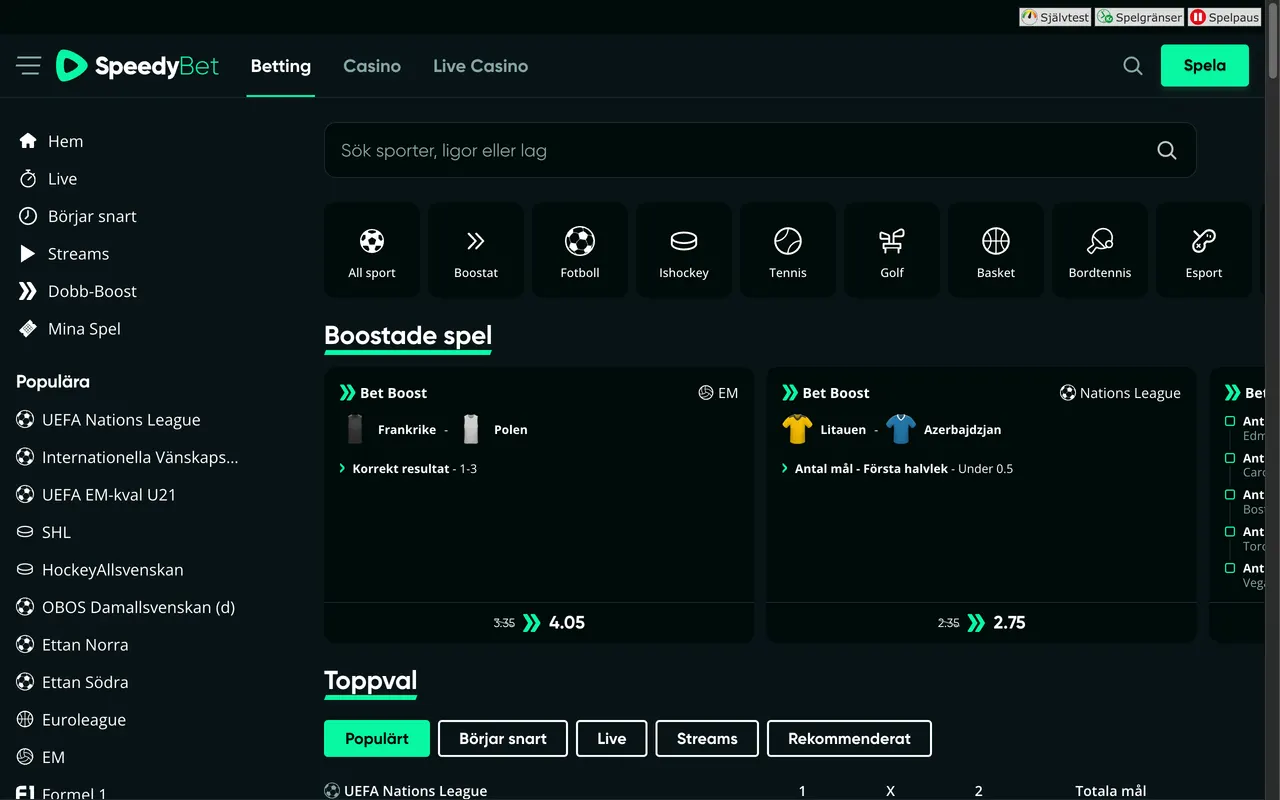The height and width of the screenshot is (800, 1280).
Task: Select the Populärt filter tab
Action: tap(377, 739)
